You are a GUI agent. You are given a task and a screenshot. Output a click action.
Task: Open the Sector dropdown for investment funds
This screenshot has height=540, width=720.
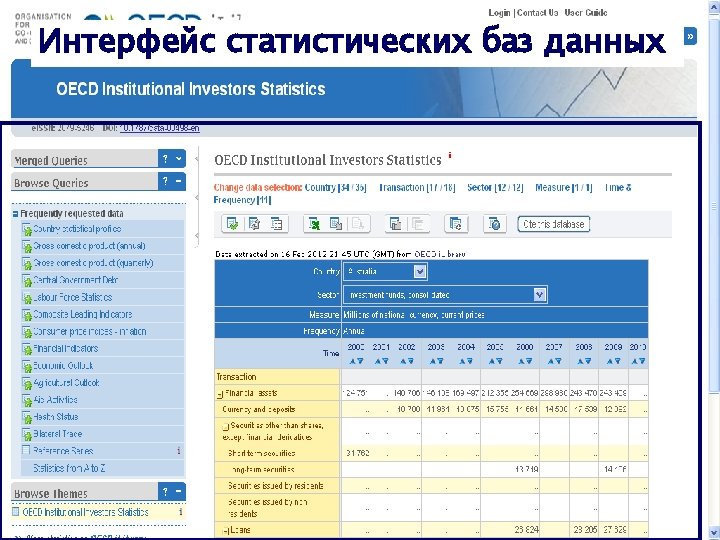(540, 295)
